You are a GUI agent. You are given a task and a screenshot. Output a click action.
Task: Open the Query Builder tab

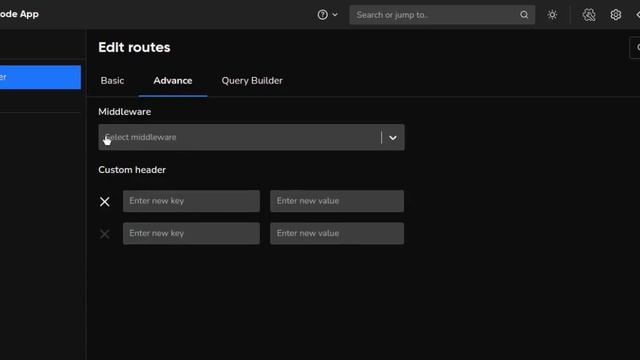[x=252, y=81]
